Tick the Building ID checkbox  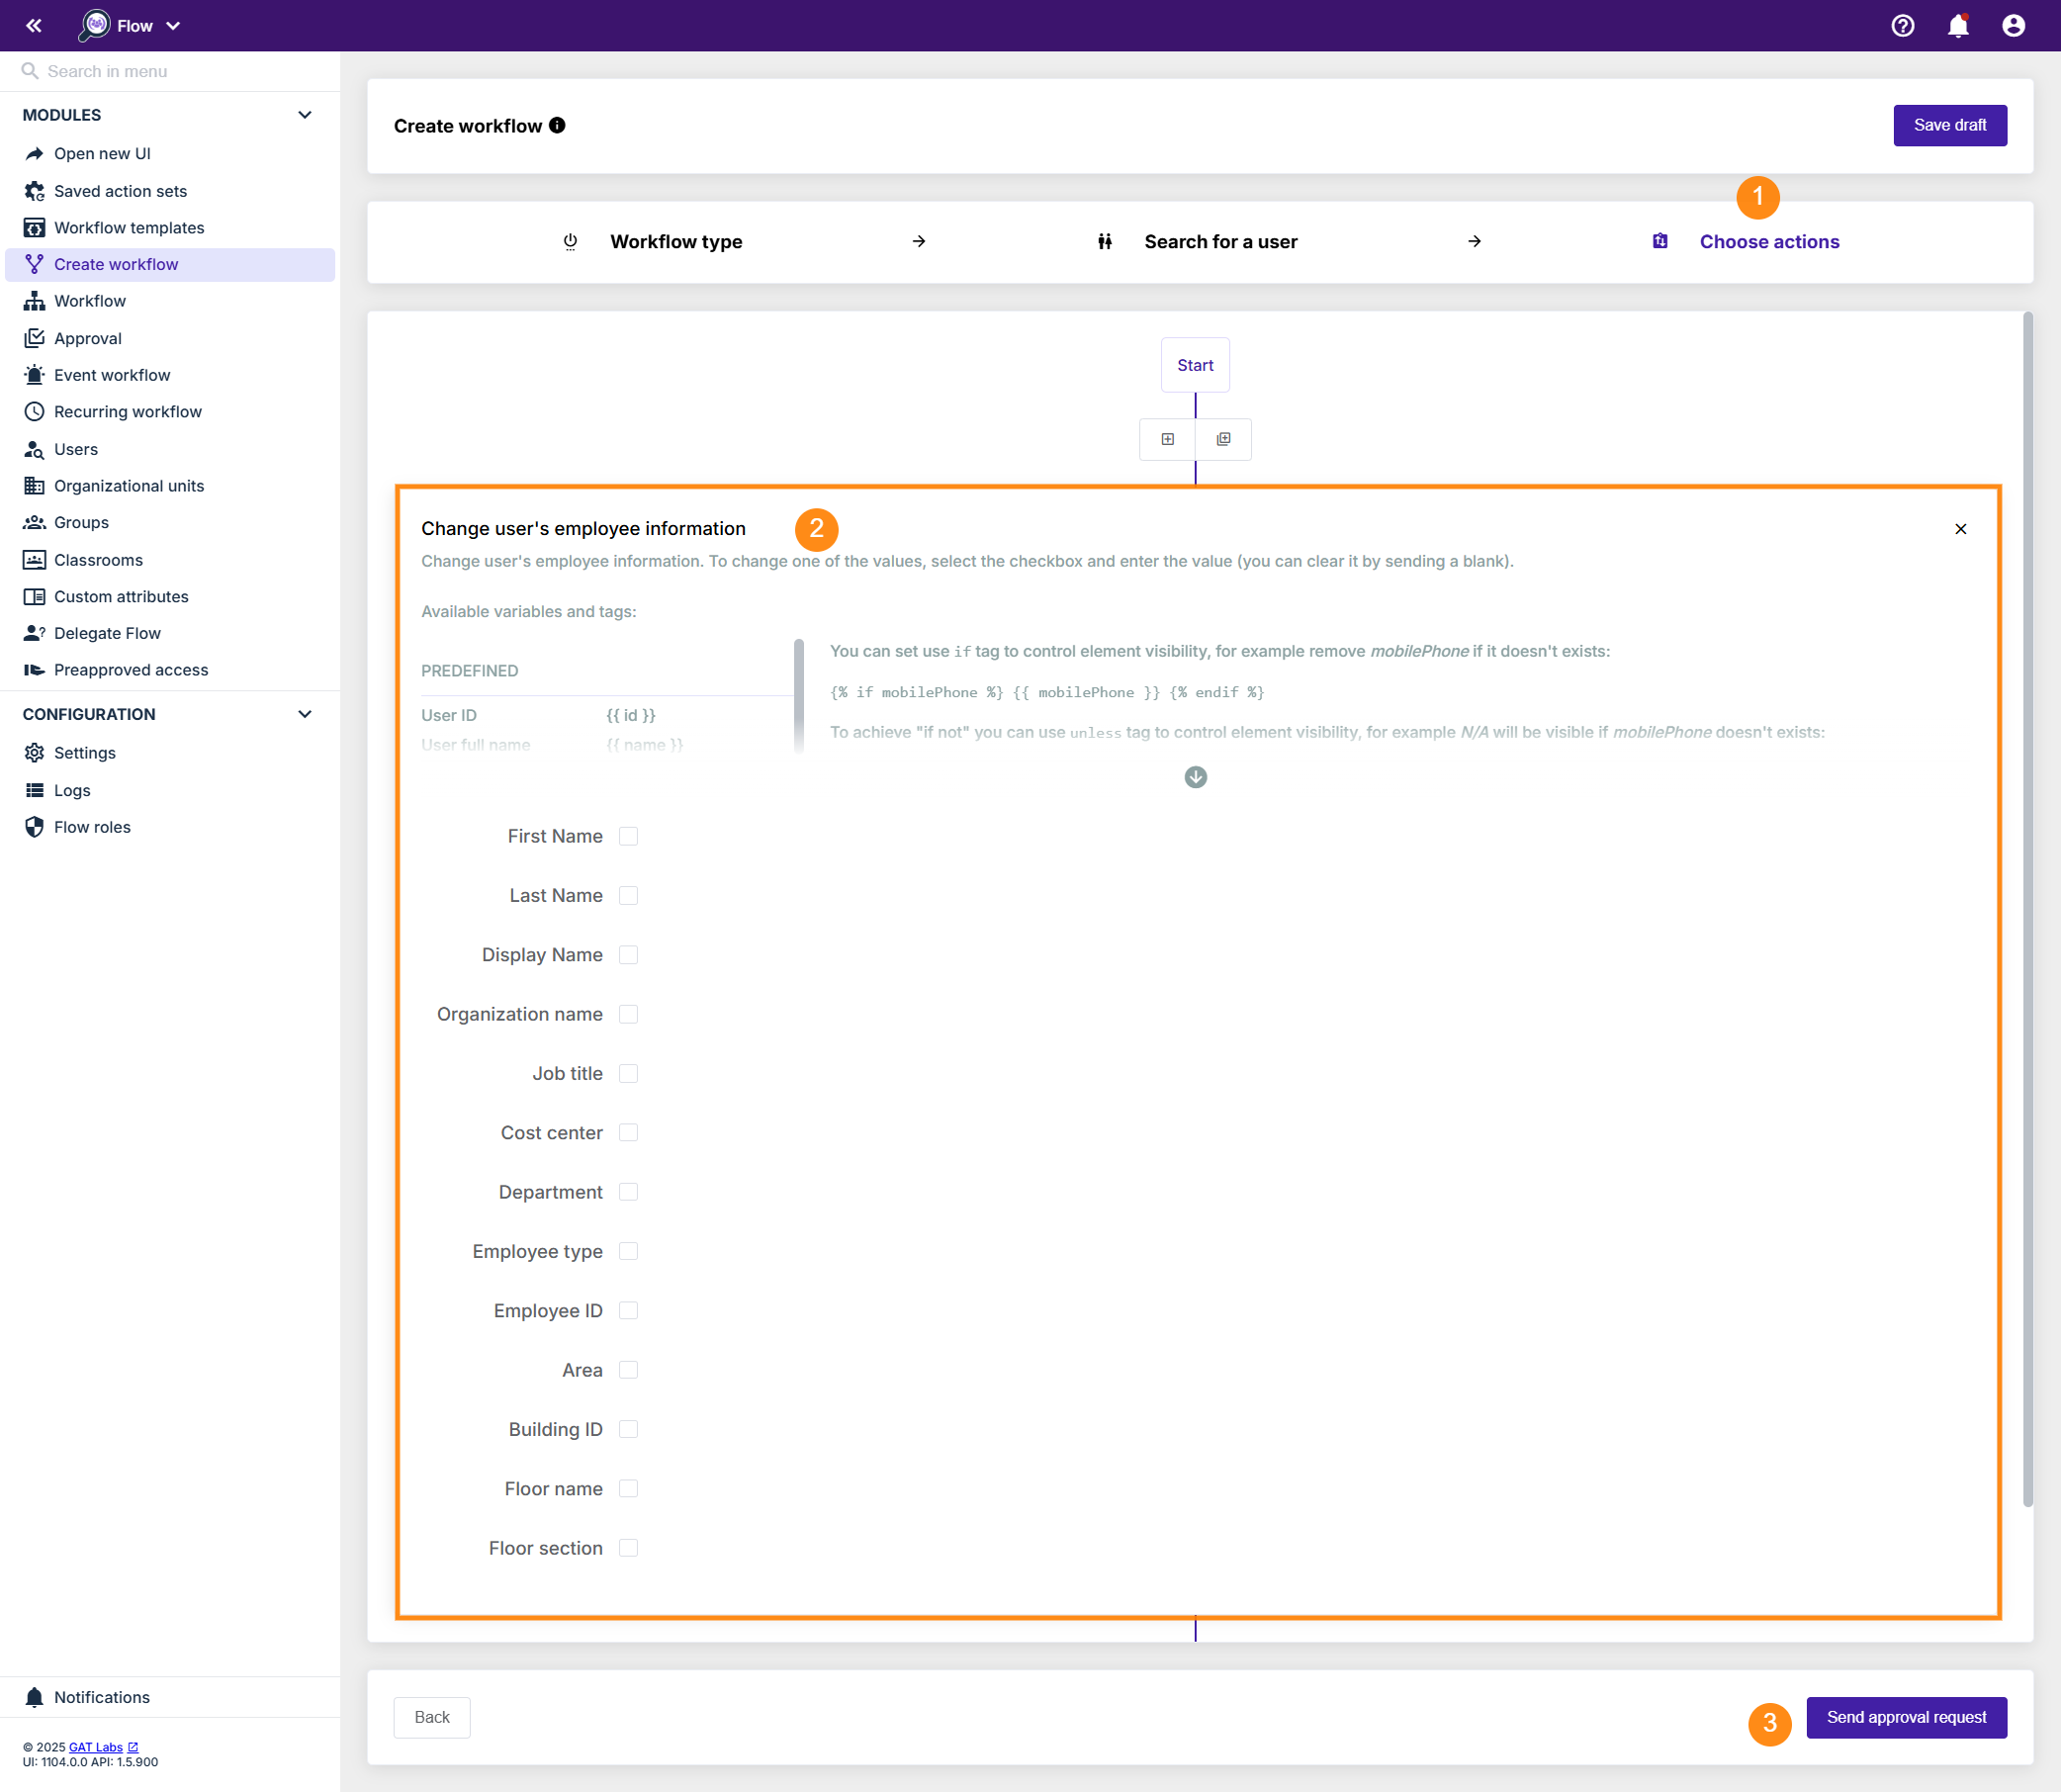[x=628, y=1429]
